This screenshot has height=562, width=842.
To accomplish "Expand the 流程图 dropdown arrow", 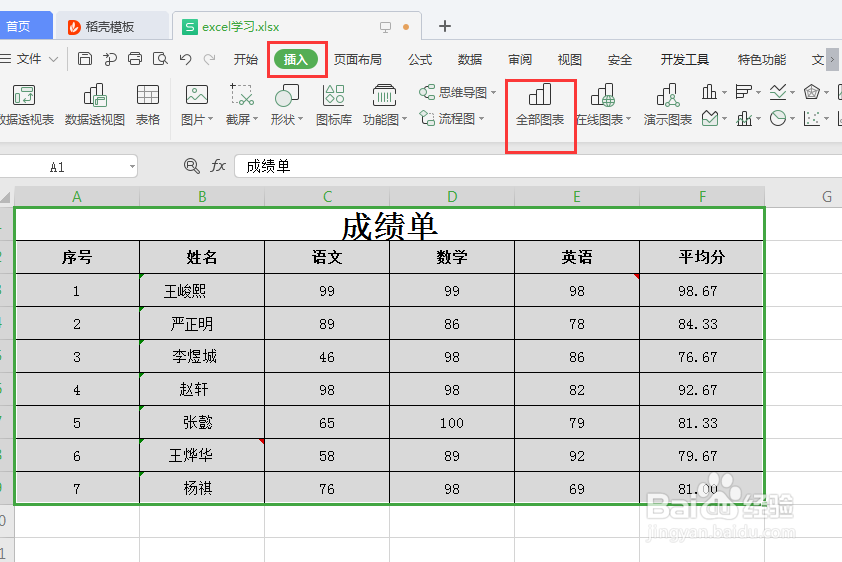I will click(x=482, y=119).
